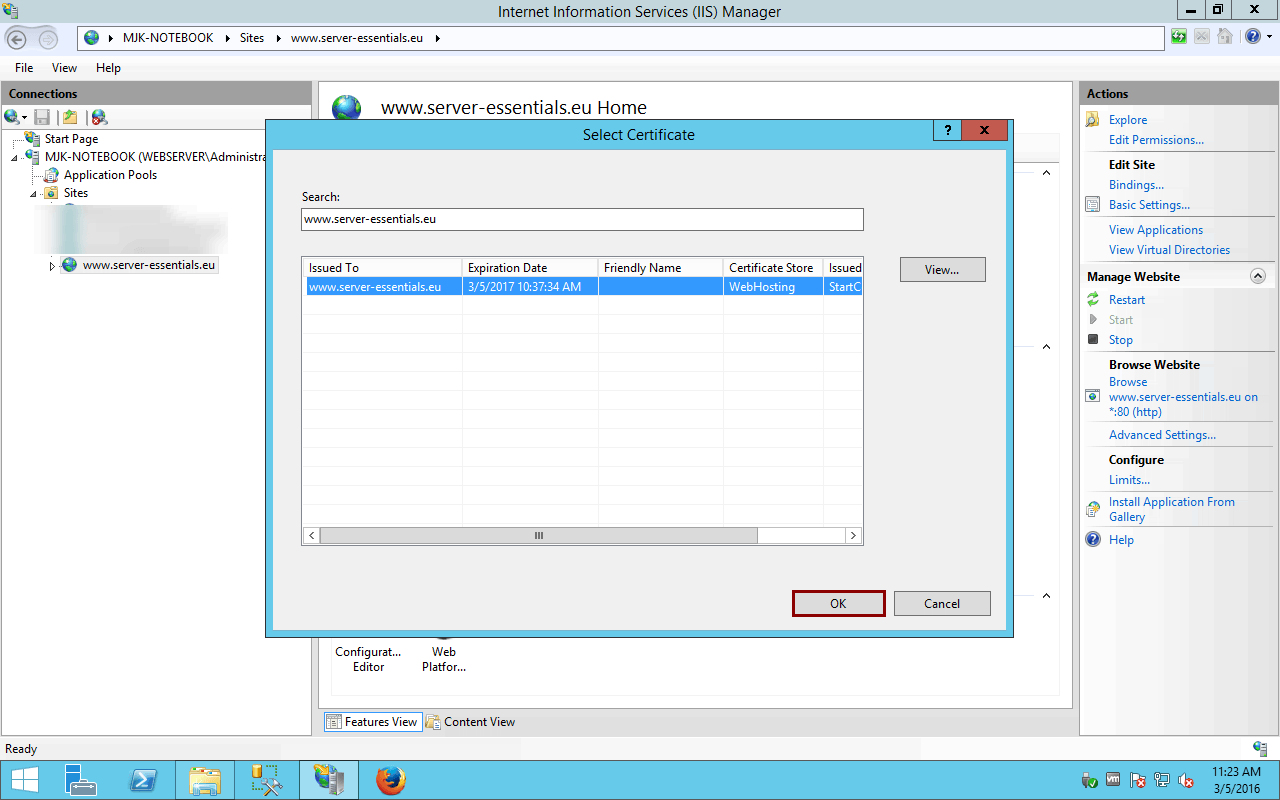This screenshot has height=800, width=1280.
Task: Sort by Issued To column header
Action: point(382,268)
